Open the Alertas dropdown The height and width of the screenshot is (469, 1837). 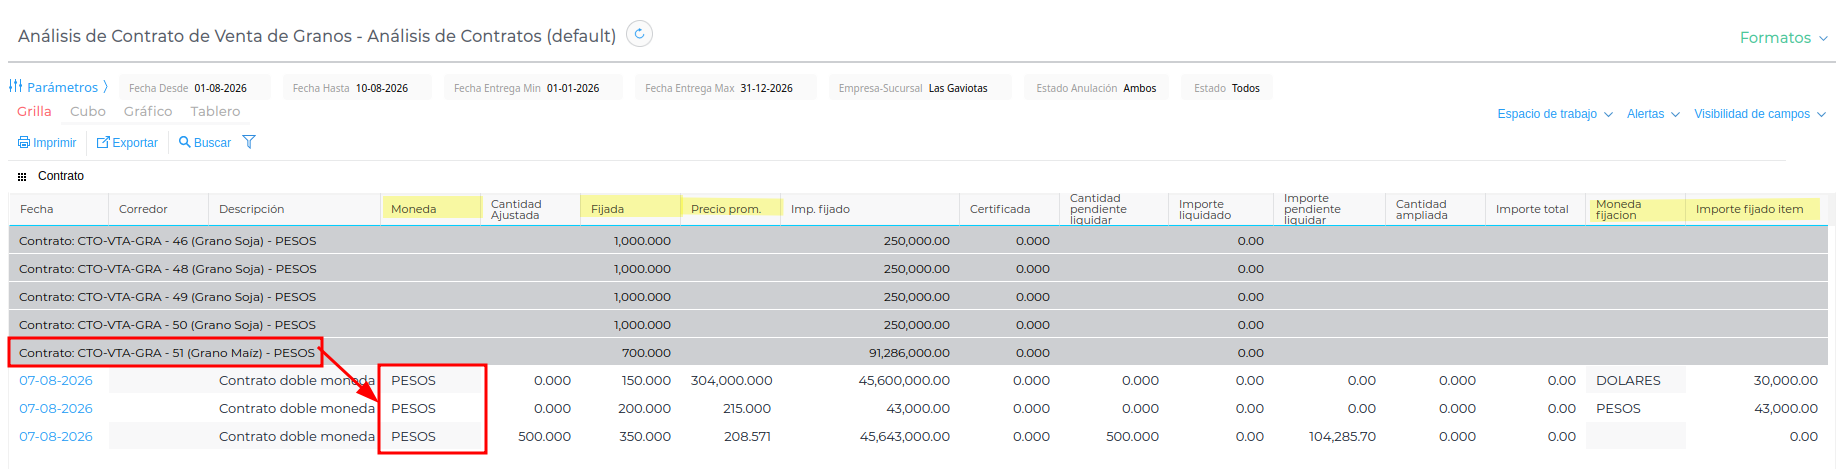click(x=1653, y=114)
